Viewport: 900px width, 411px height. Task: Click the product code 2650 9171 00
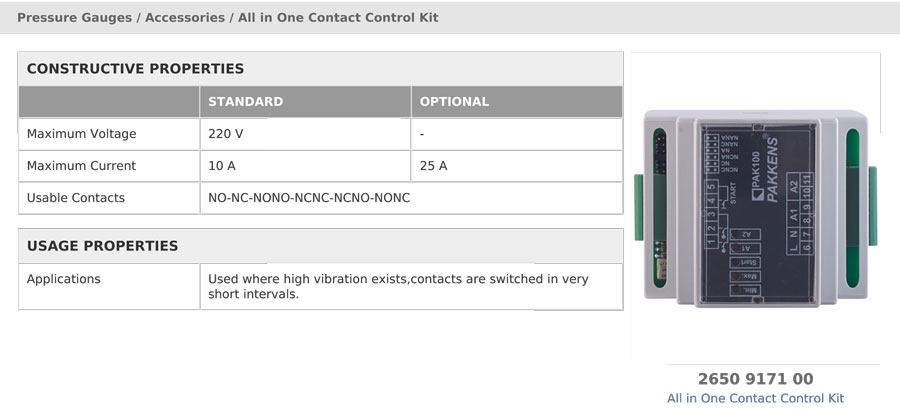point(755,379)
